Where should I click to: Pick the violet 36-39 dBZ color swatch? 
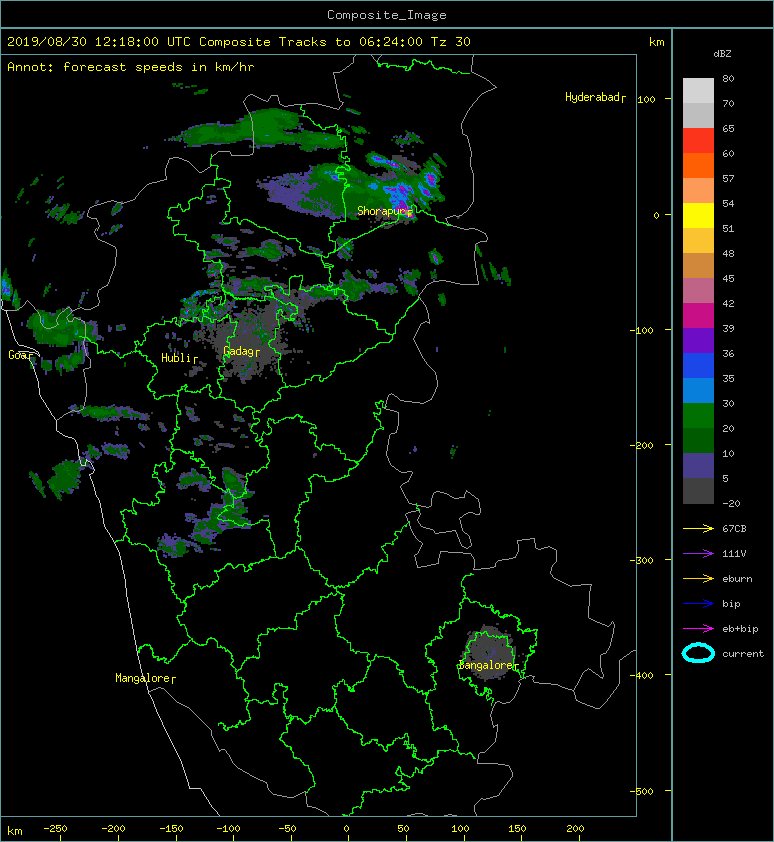pyautogui.click(x=698, y=341)
